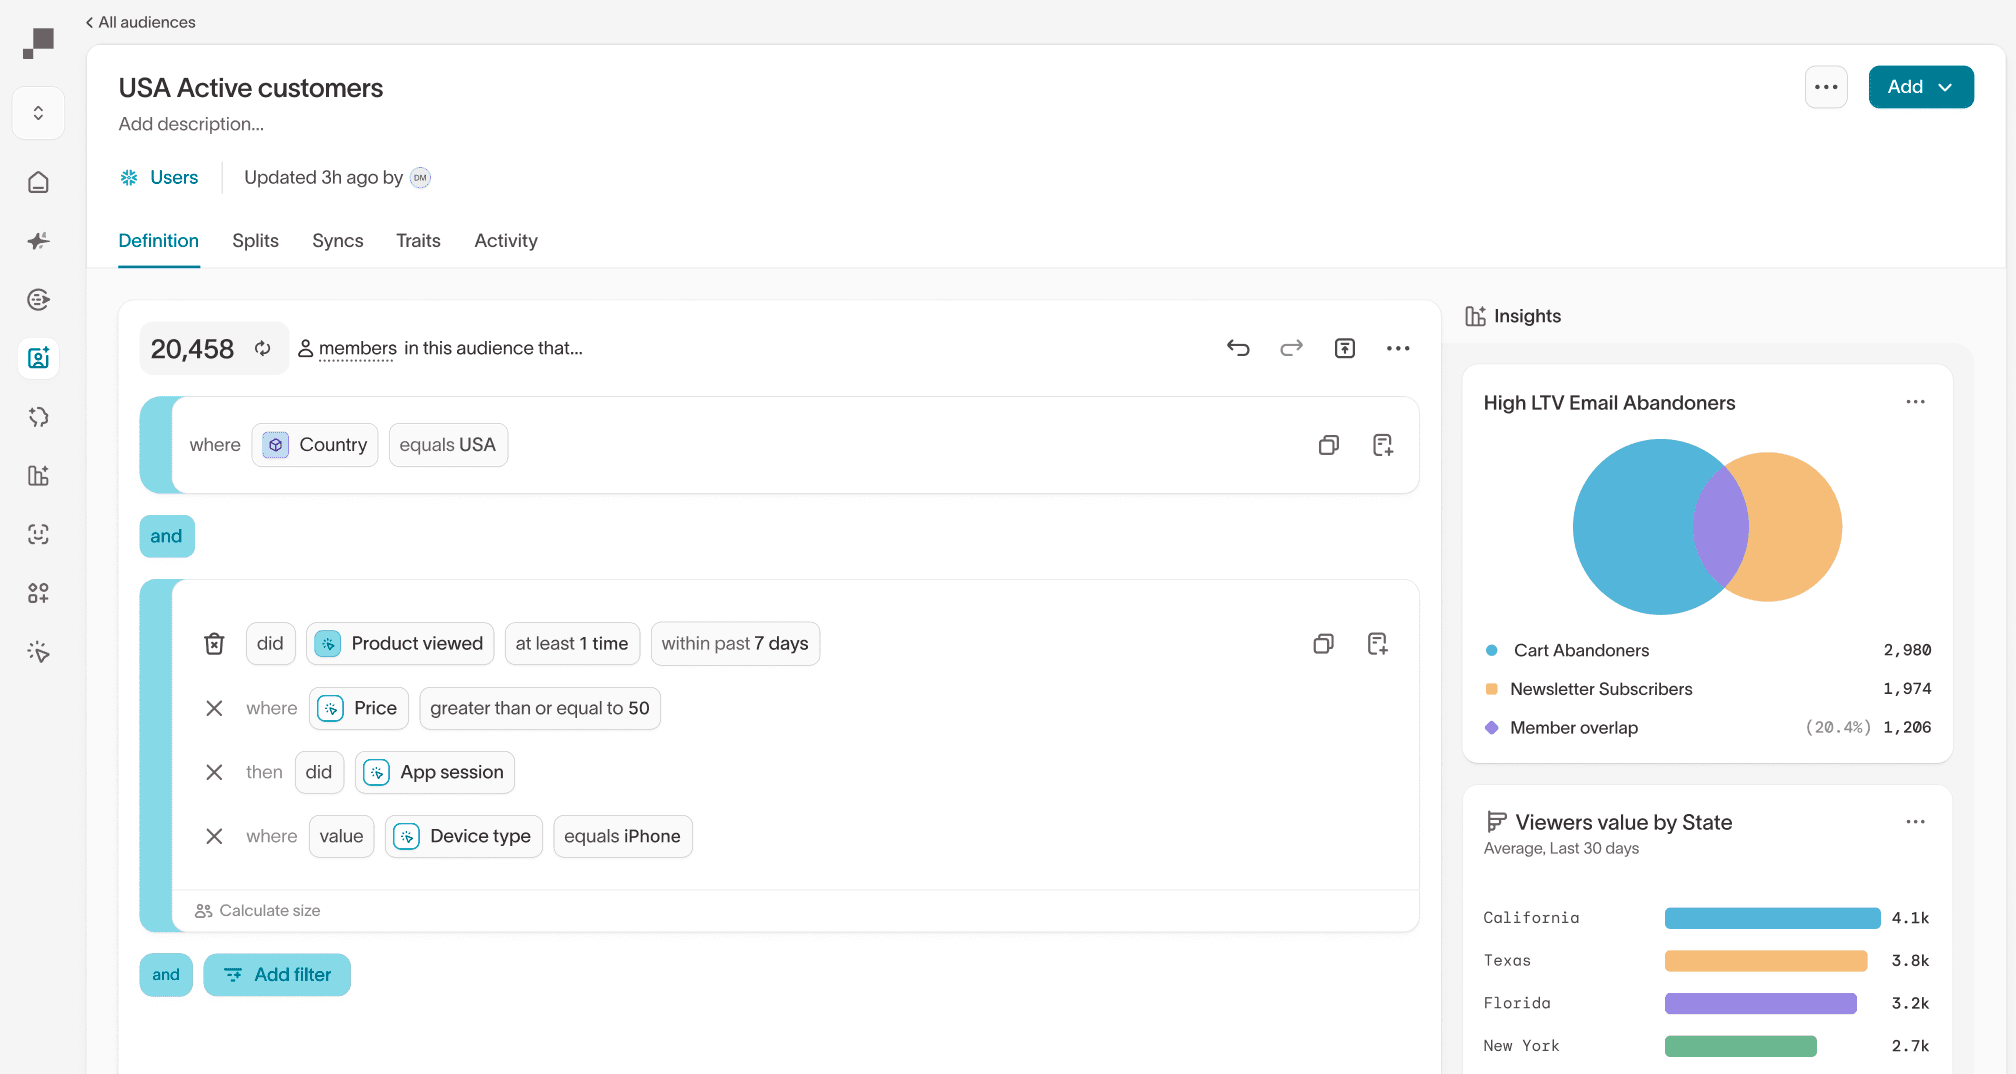Click the save-to-folder icon in the builder toolbar
This screenshot has width=2016, height=1074.
click(1345, 348)
